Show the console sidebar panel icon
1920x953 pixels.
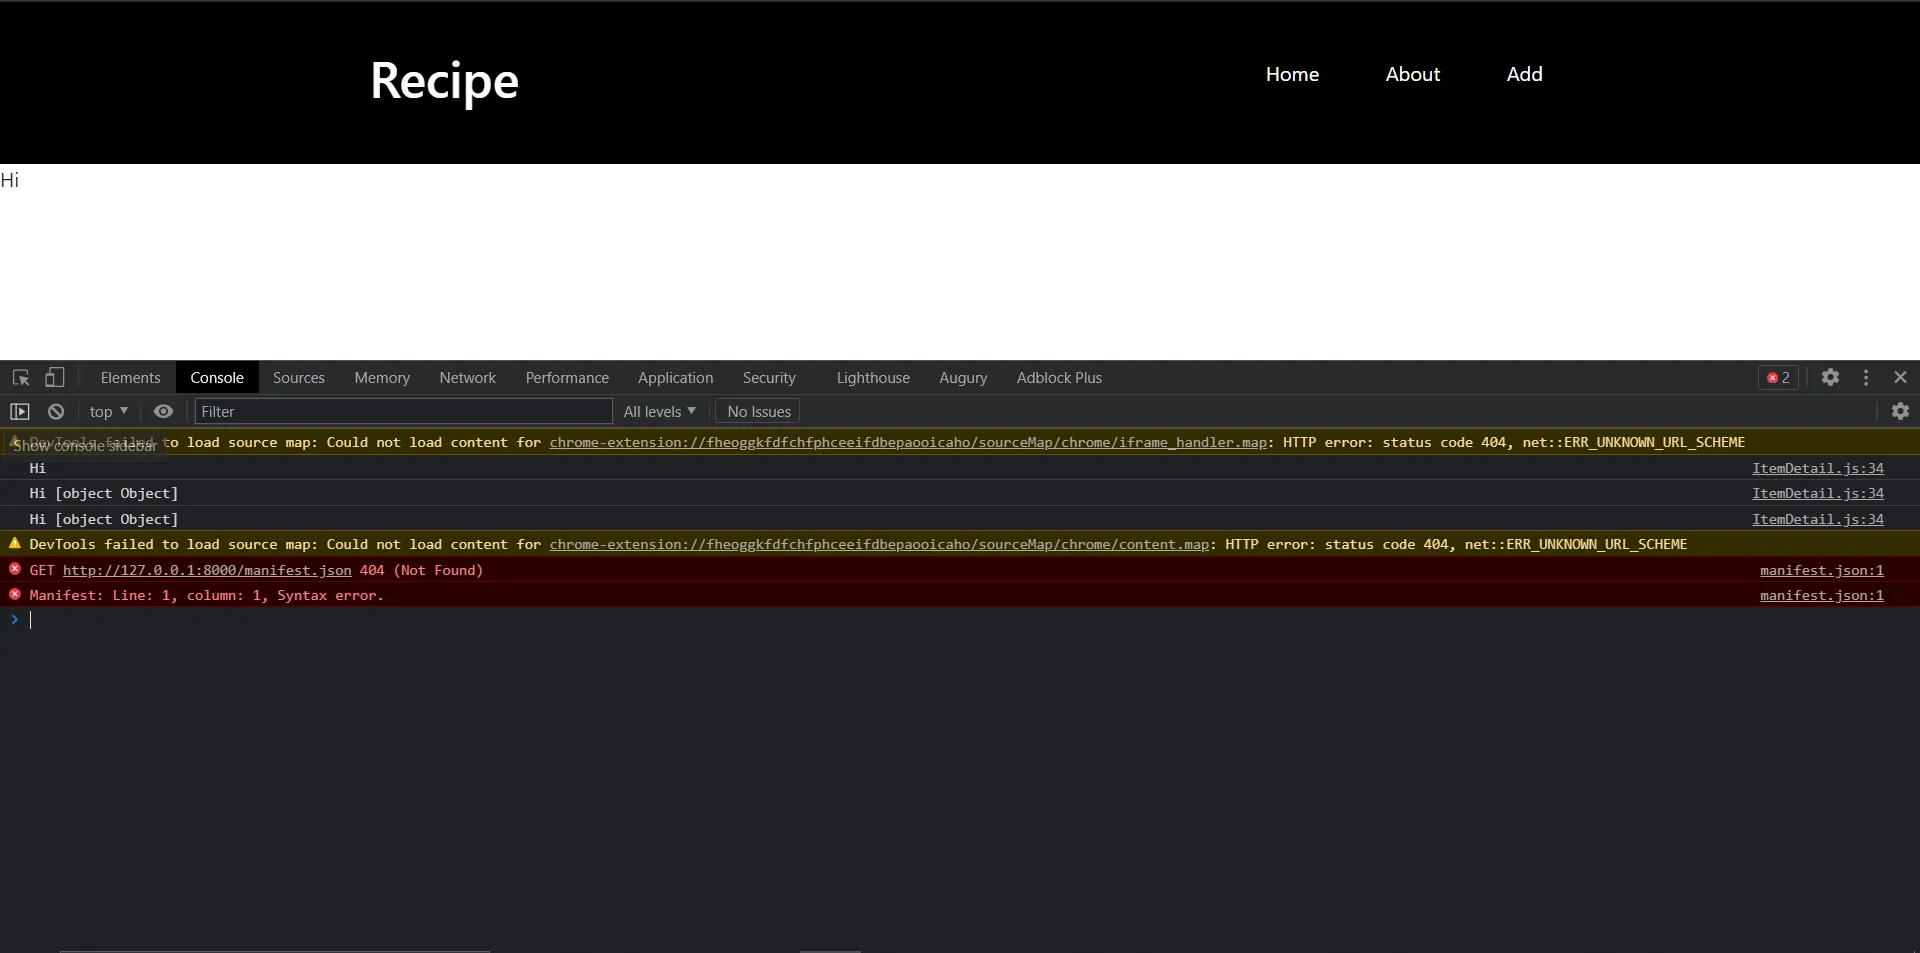click(20, 412)
